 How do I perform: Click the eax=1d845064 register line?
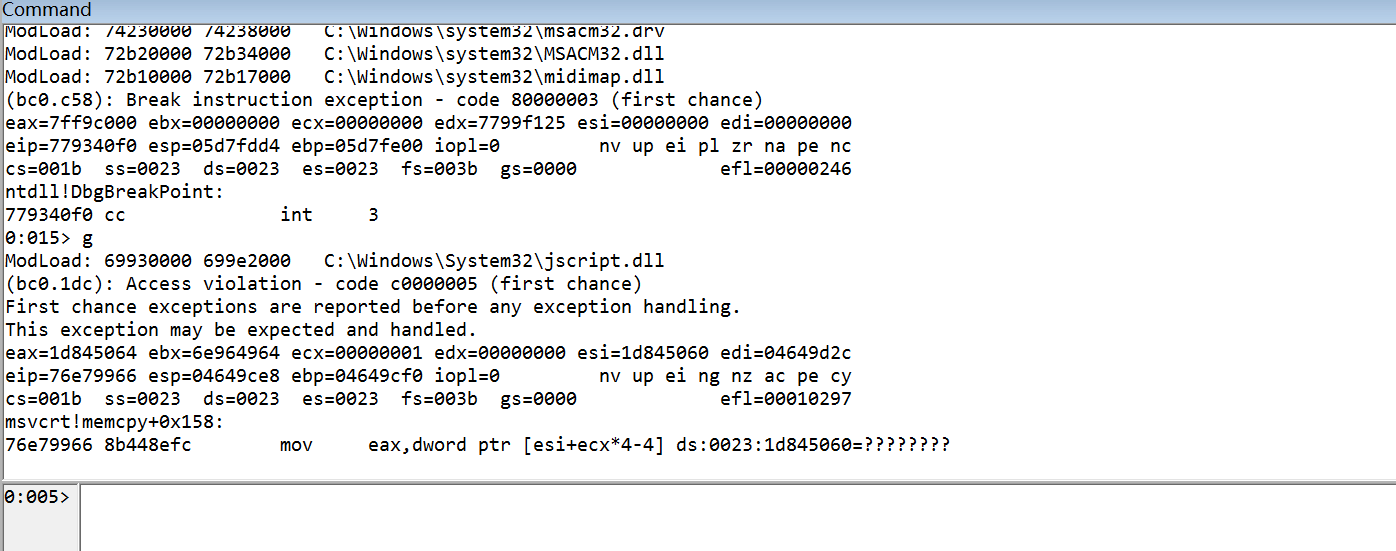428,353
